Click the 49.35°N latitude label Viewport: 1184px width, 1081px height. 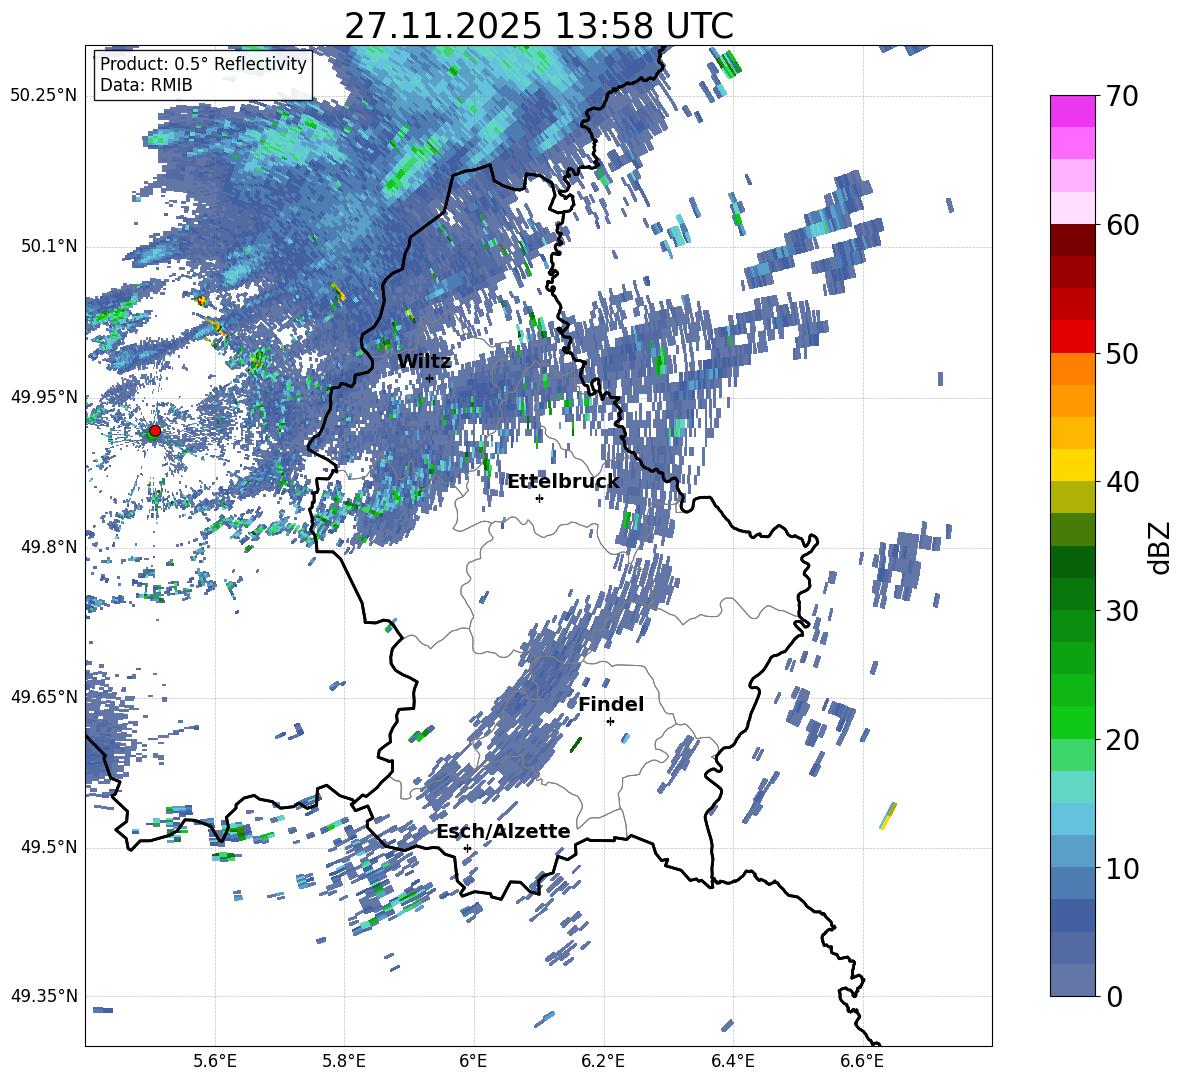[x=45, y=996]
